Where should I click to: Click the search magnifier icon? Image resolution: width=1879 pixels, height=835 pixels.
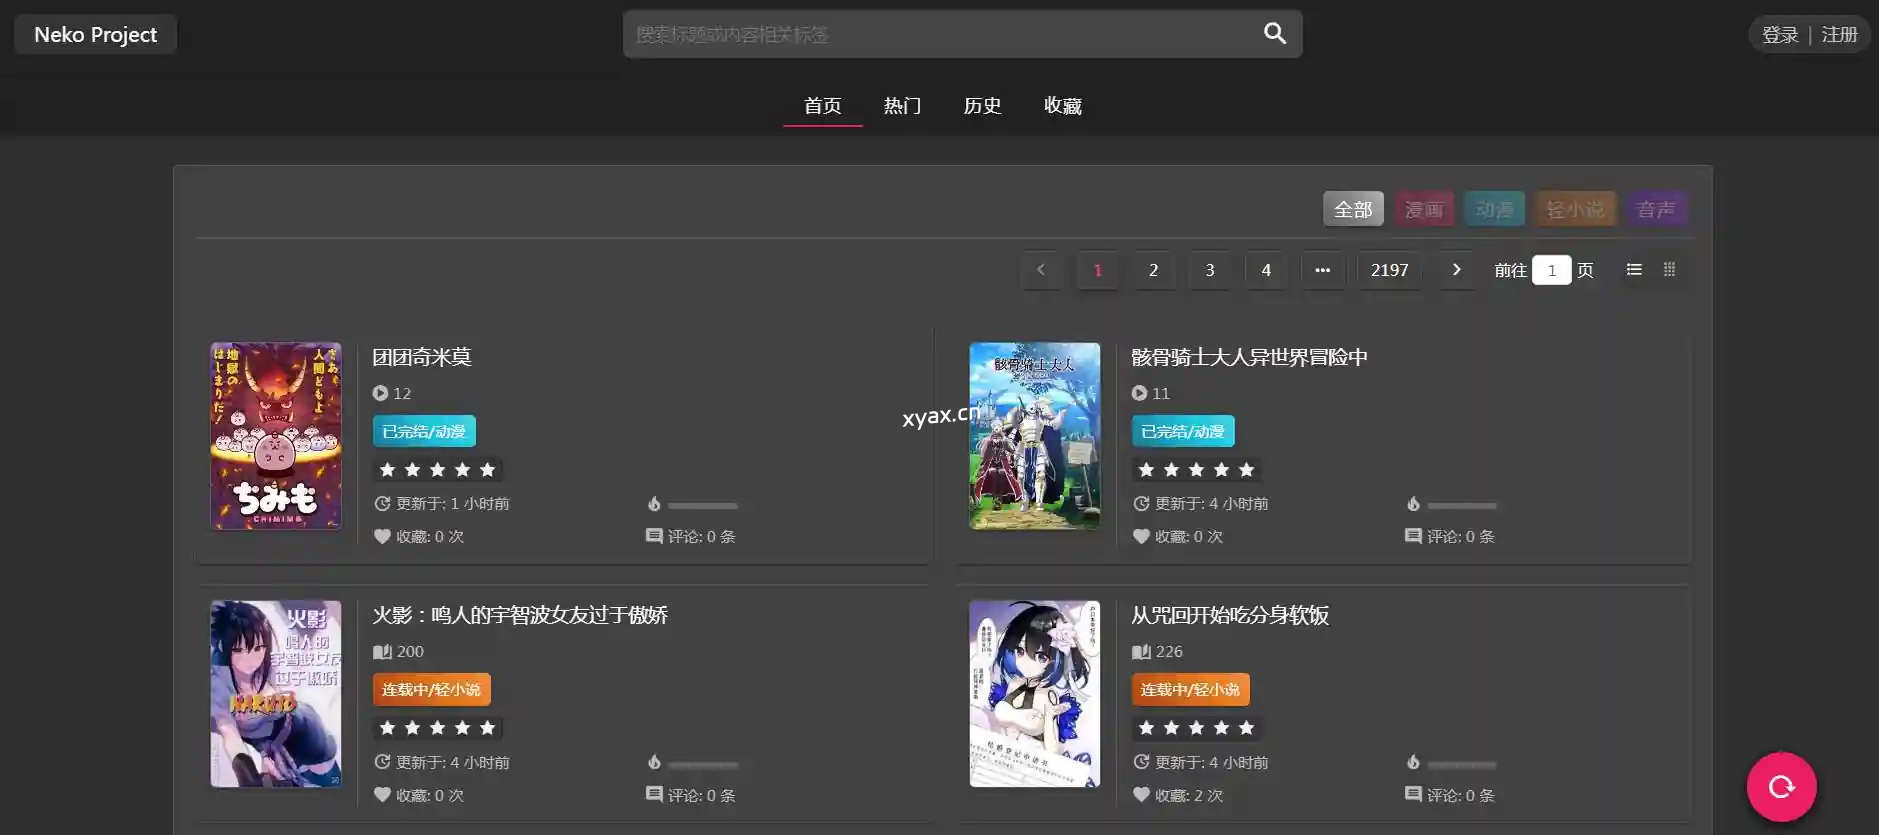[1274, 34]
